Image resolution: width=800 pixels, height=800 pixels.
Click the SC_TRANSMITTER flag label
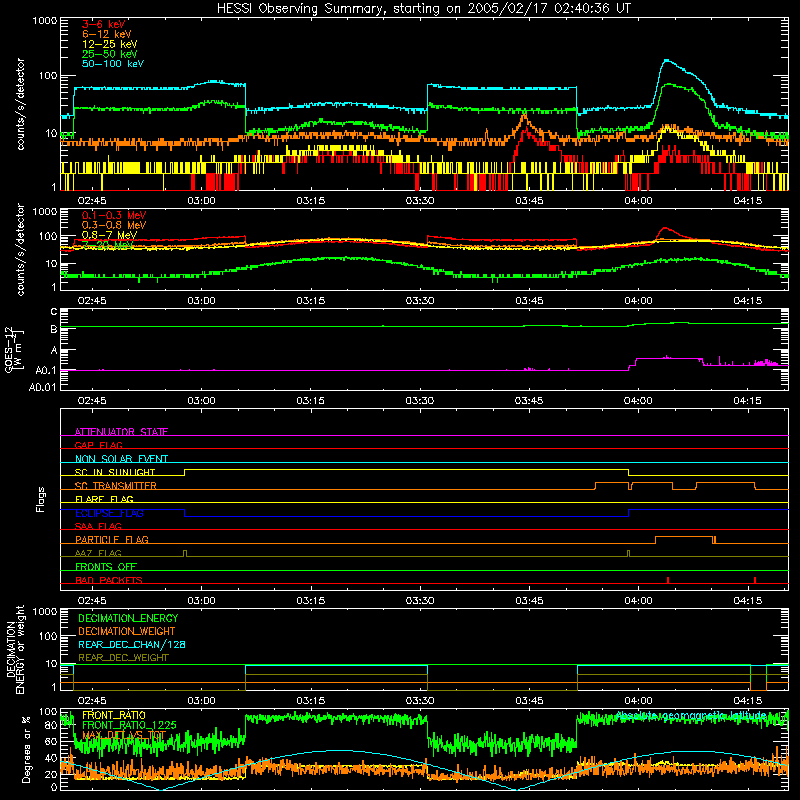(x=116, y=486)
